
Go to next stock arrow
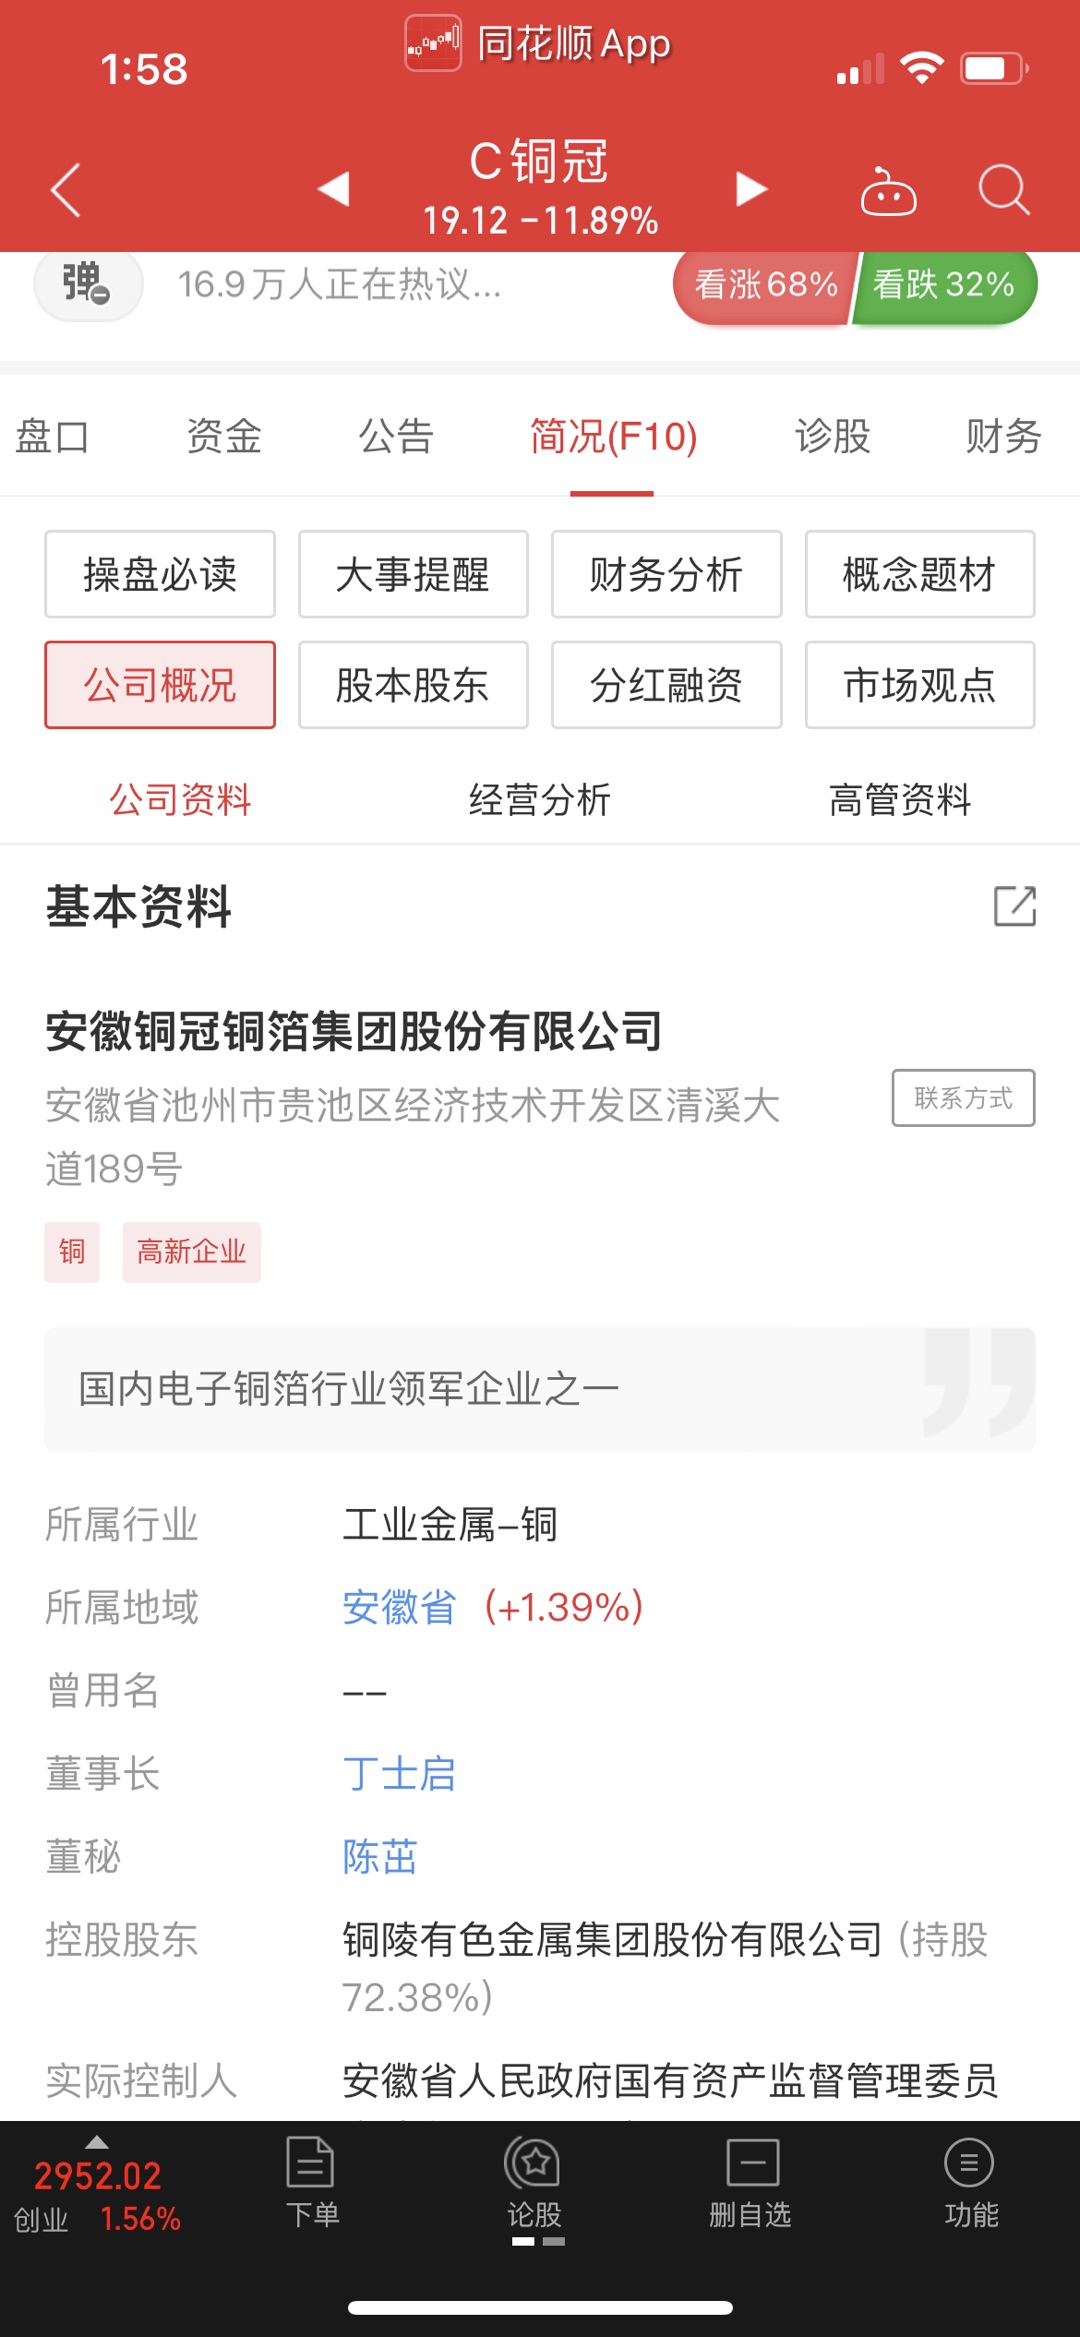click(x=751, y=188)
